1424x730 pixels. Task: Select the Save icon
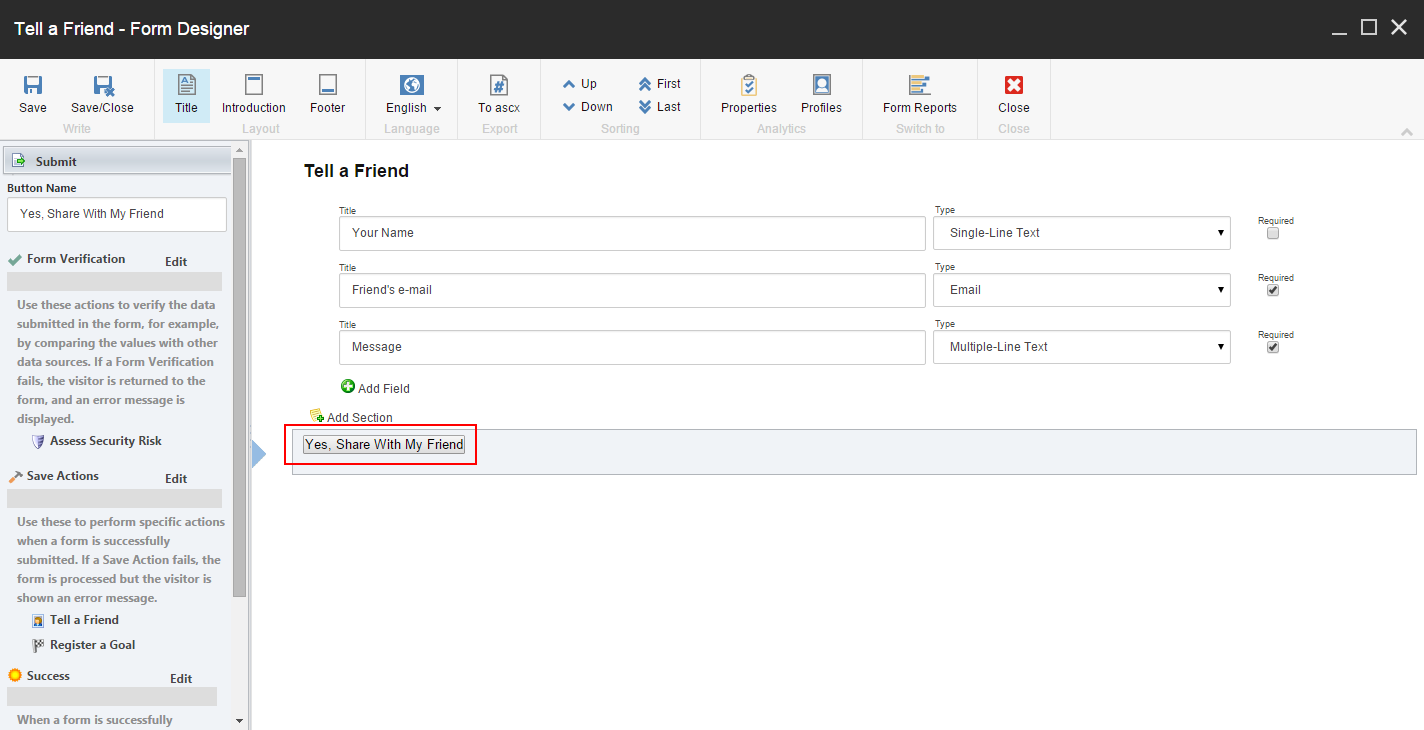click(x=32, y=95)
